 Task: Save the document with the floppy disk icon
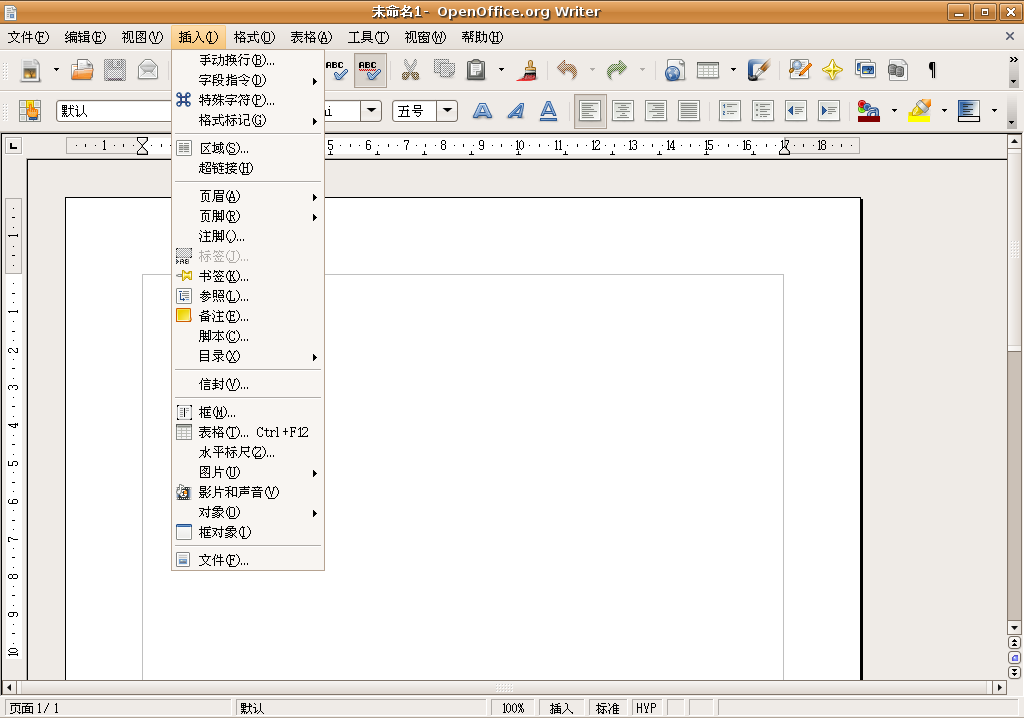[115, 70]
